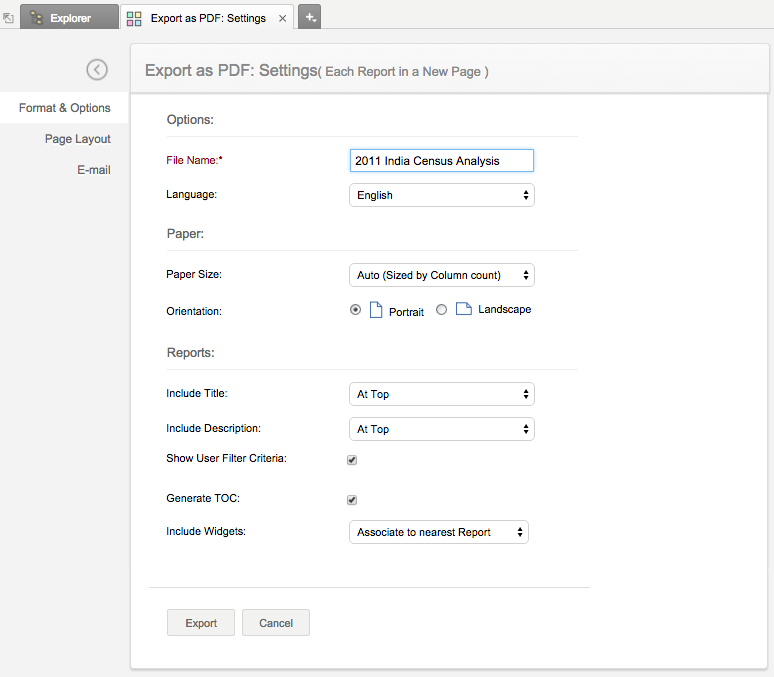The width and height of the screenshot is (774, 677).
Task: Click the Landscape page icon
Action: pos(464,309)
